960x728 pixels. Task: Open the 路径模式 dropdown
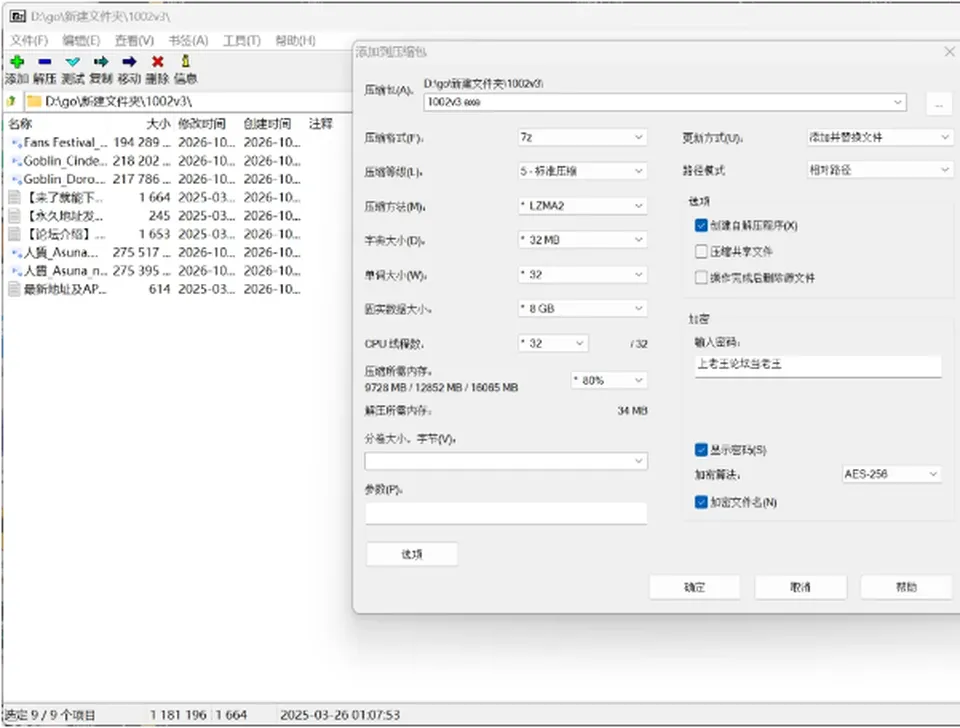(879, 170)
